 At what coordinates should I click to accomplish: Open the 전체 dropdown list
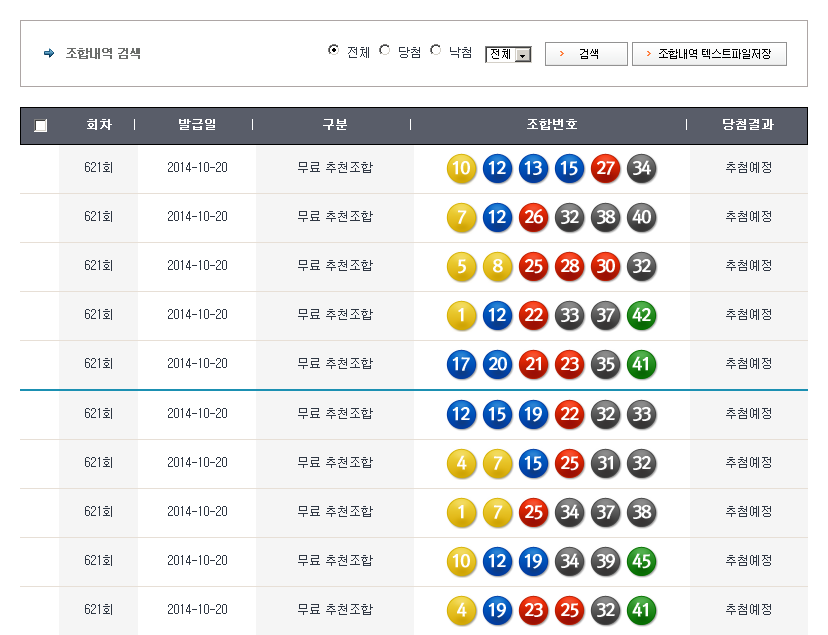(508, 55)
